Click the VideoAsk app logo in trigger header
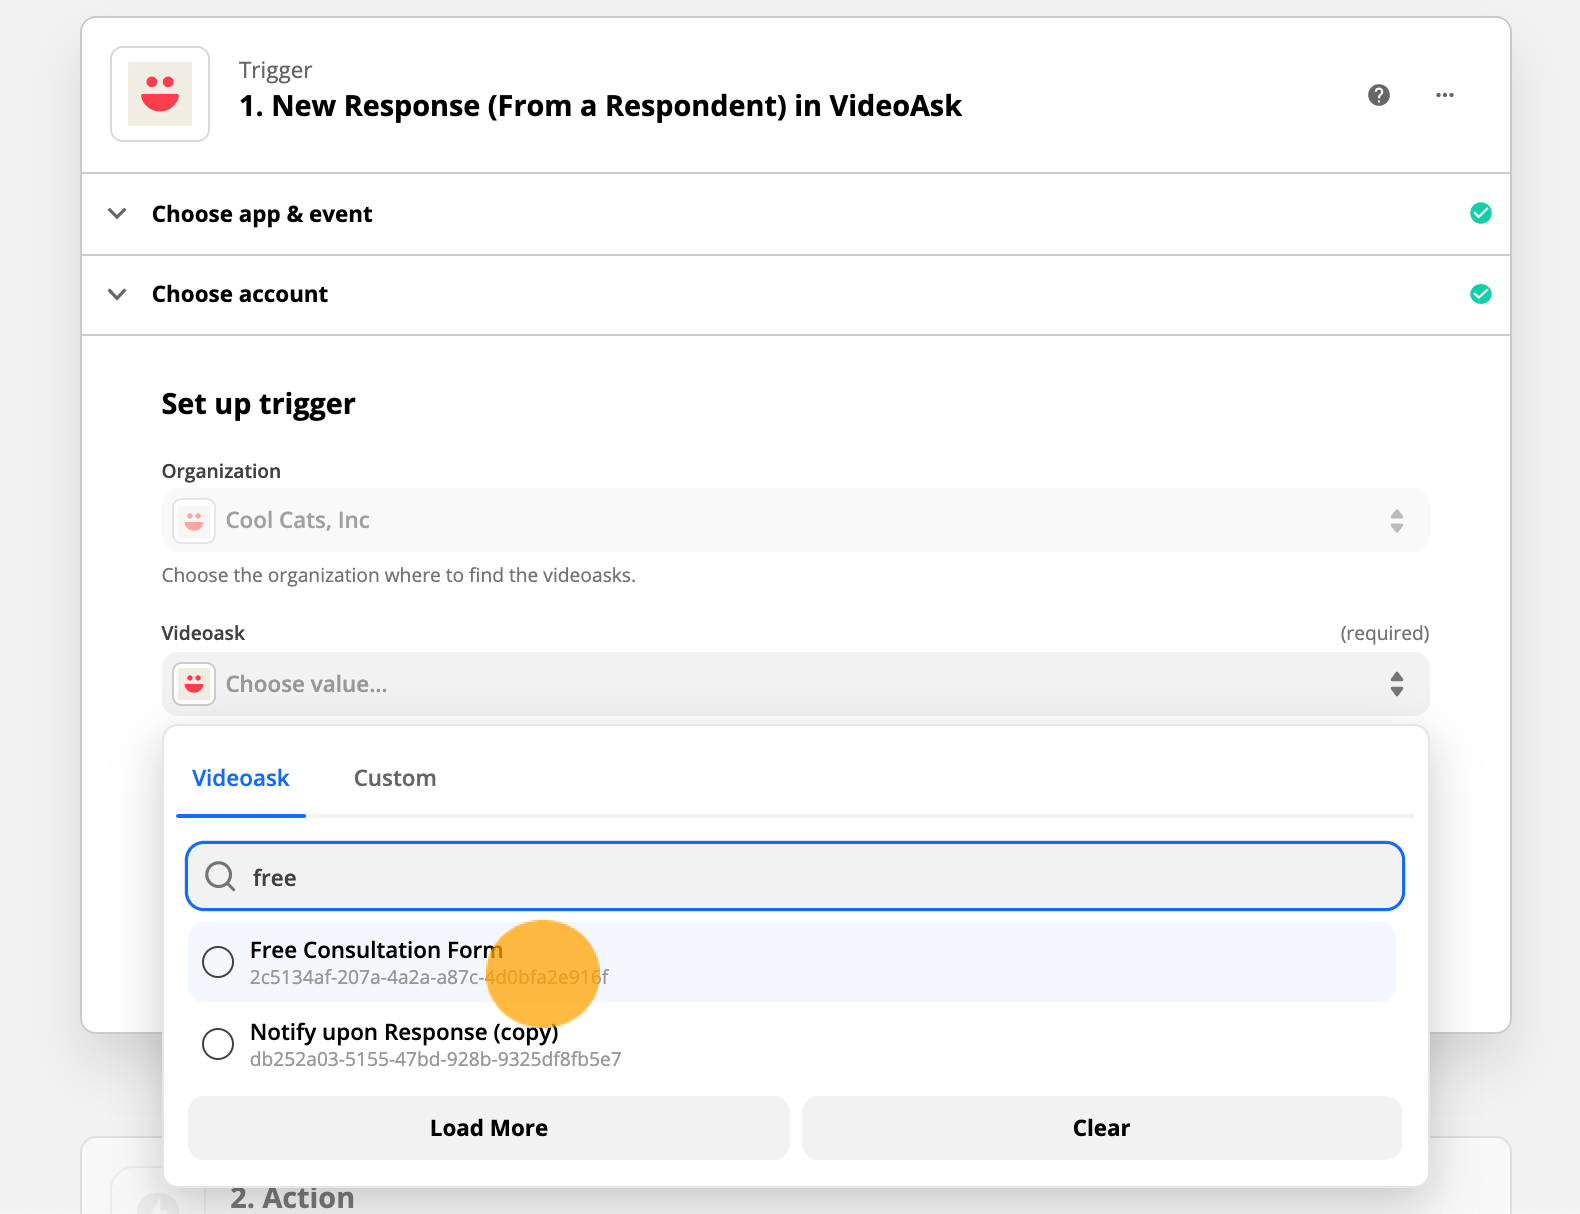Image resolution: width=1580 pixels, height=1214 pixels. 160,94
